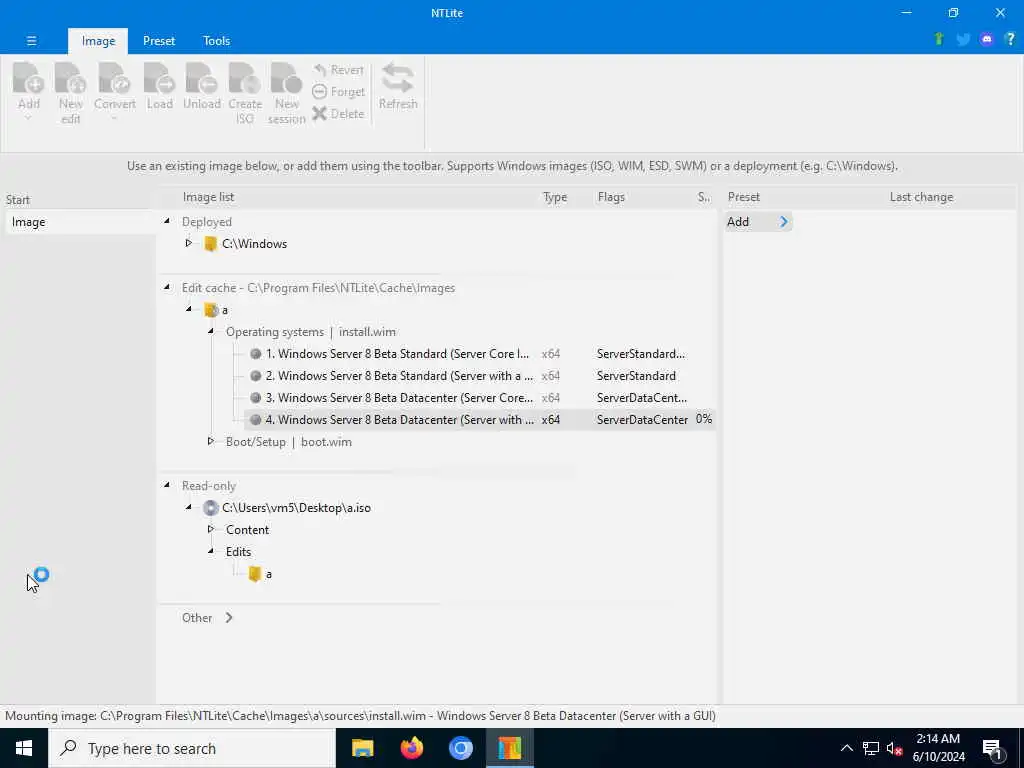
Task: Collapse the Edits node
Action: (x=211, y=551)
